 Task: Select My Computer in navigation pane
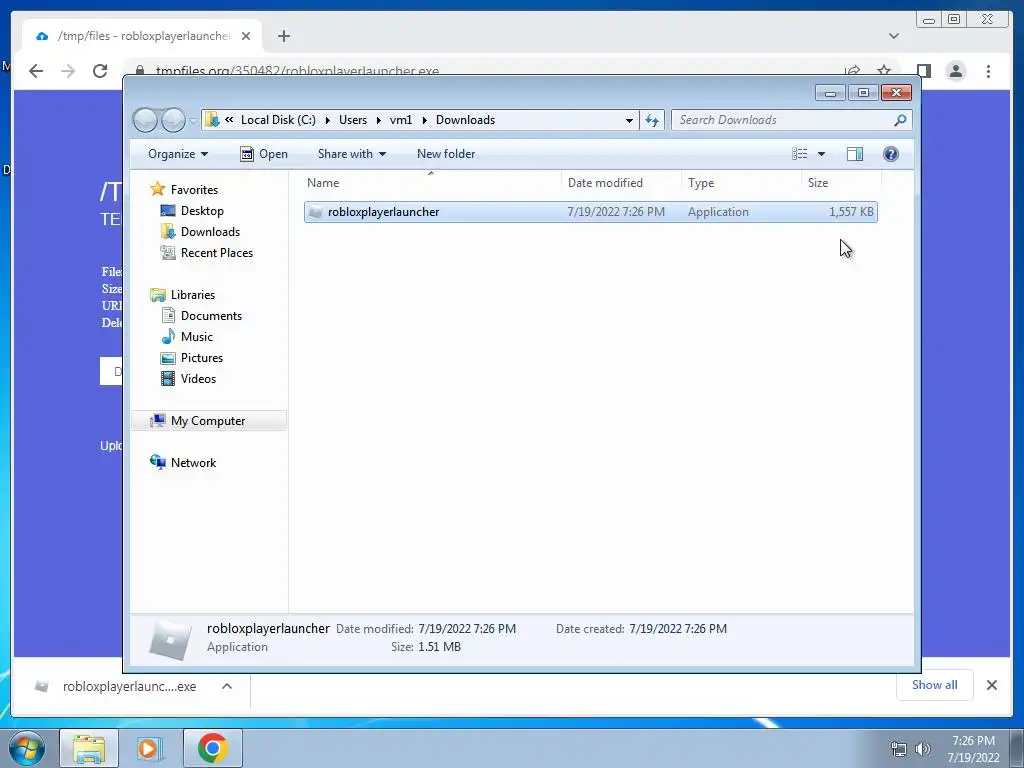pyautogui.click(x=208, y=421)
